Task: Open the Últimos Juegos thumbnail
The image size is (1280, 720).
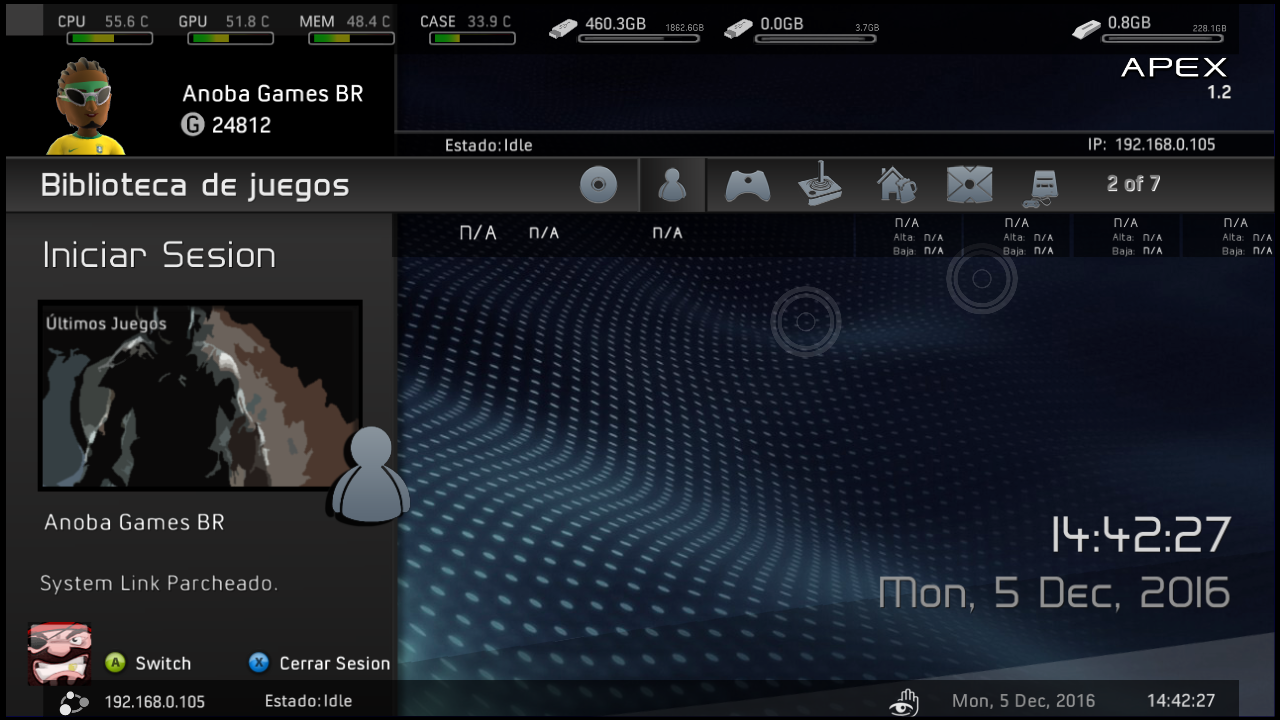Action: pyautogui.click(x=200, y=396)
